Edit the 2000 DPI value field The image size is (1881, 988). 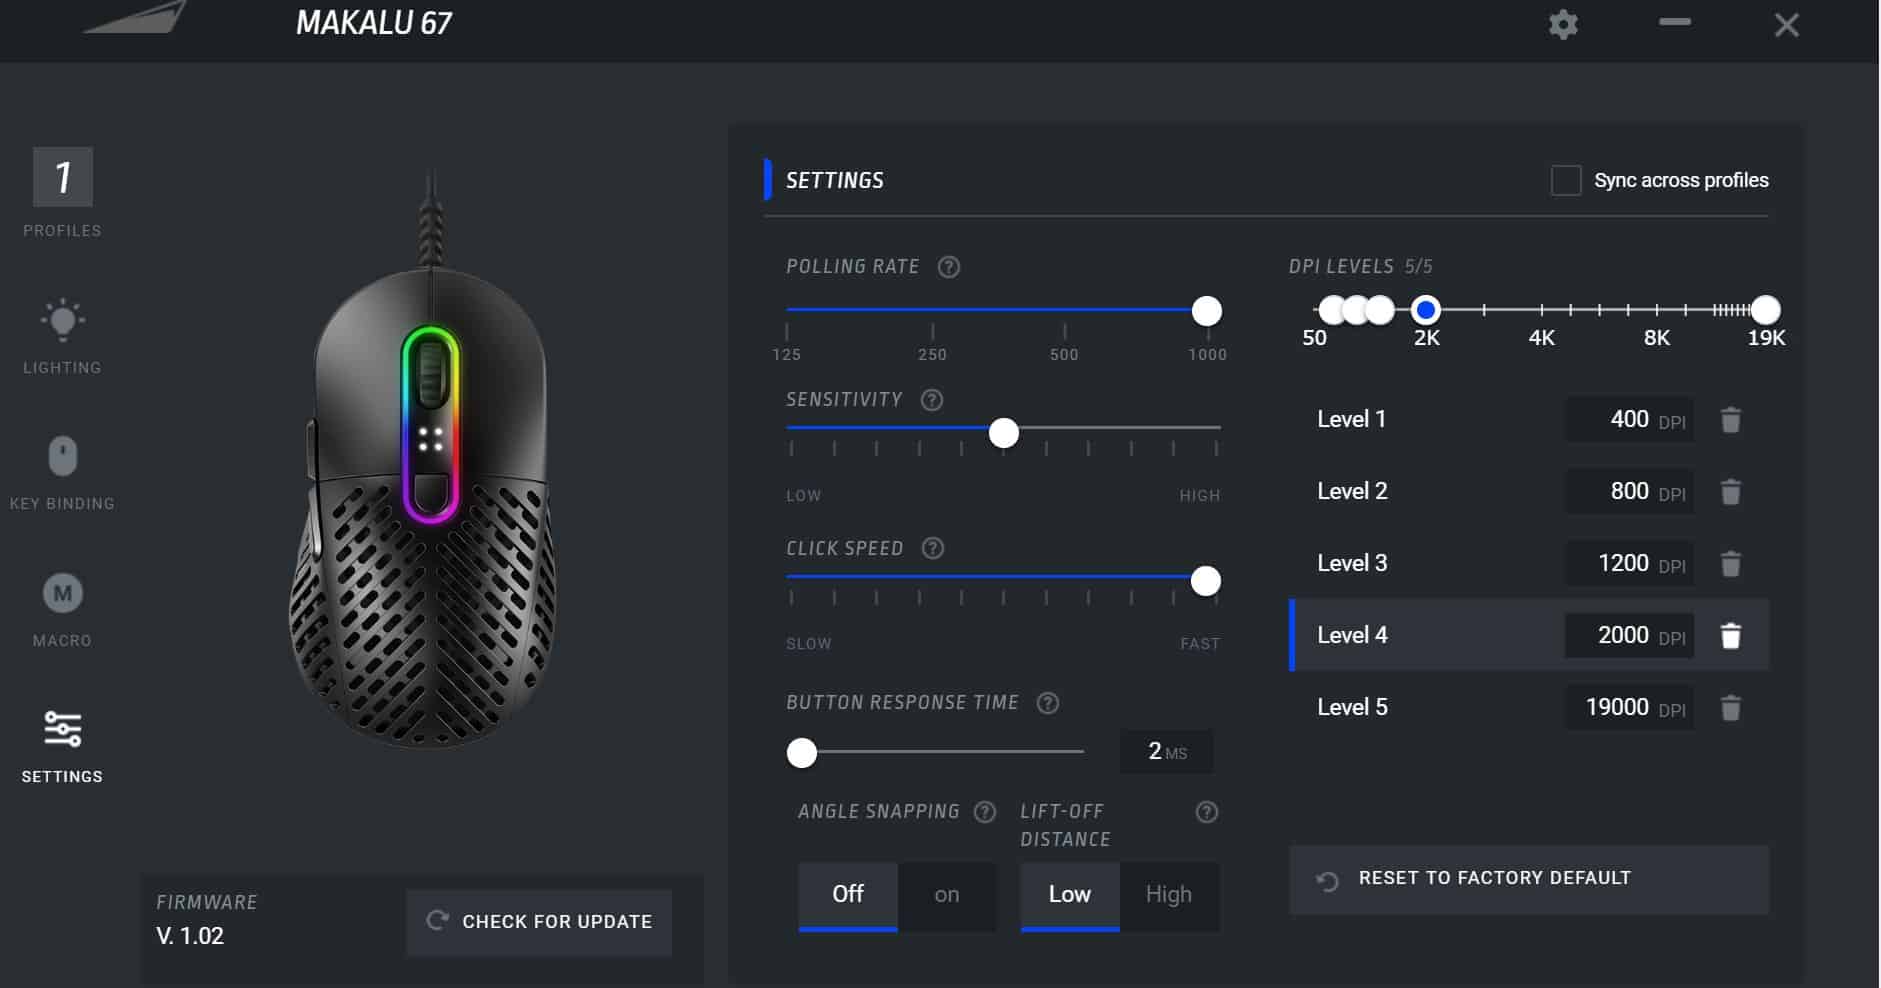tap(1629, 636)
